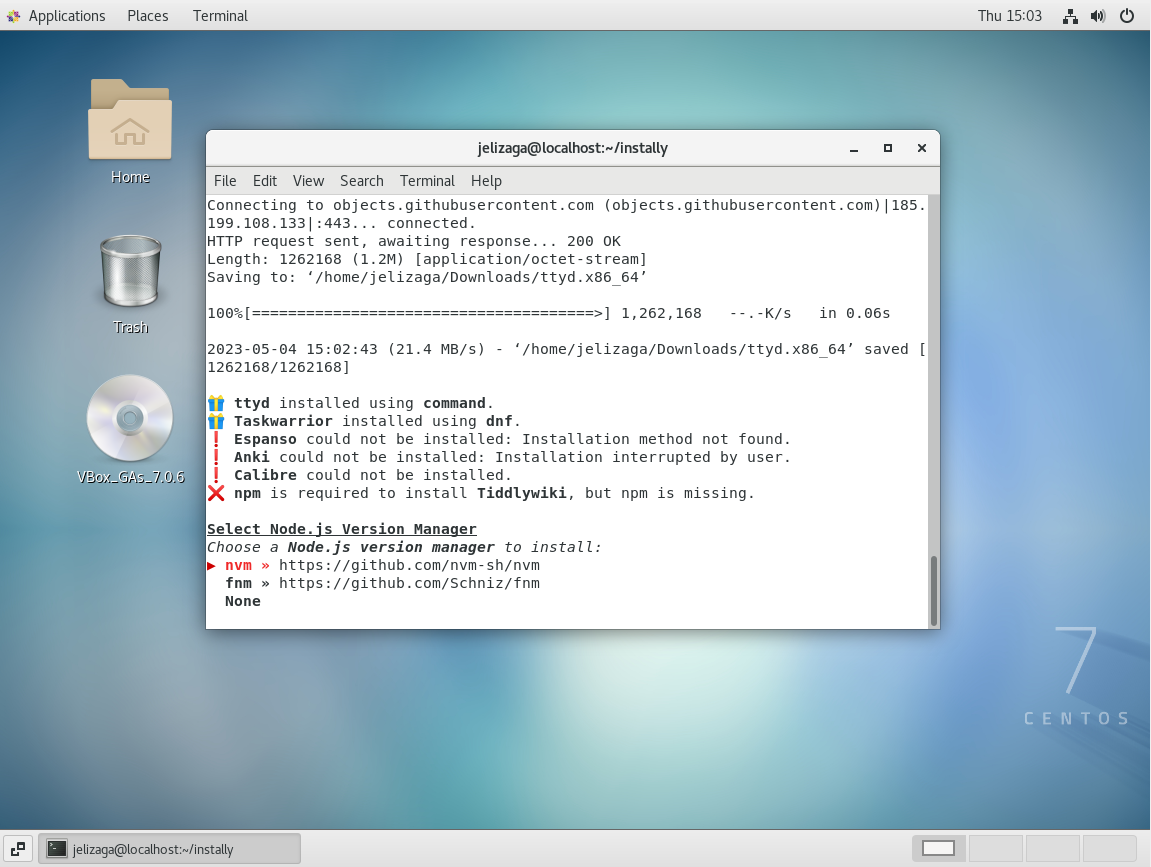Click 'Installation method not found' text

(x=656, y=439)
